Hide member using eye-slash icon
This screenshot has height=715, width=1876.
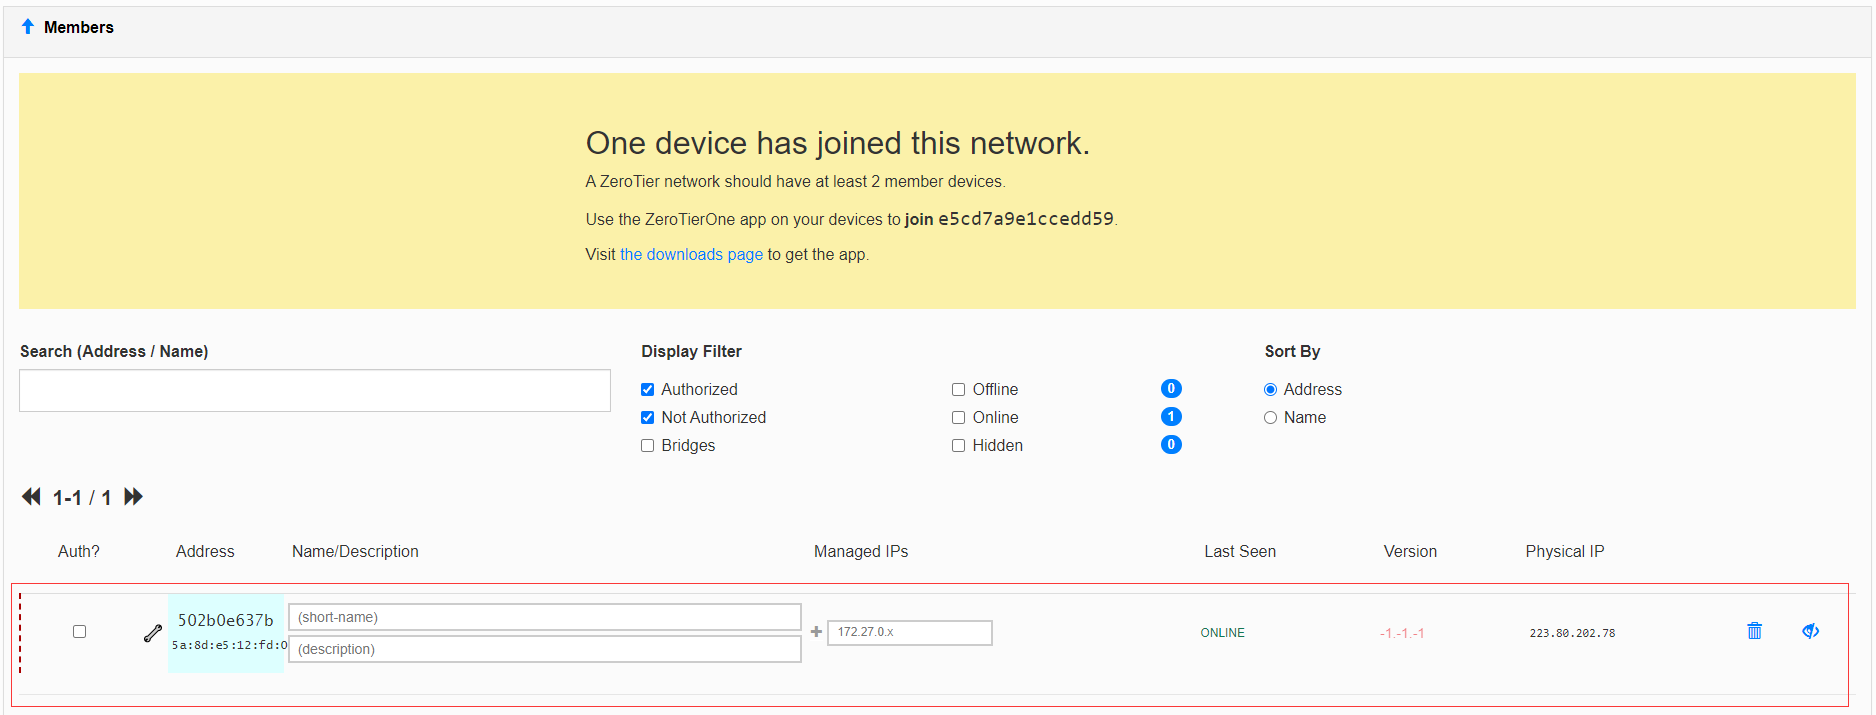point(1810,631)
